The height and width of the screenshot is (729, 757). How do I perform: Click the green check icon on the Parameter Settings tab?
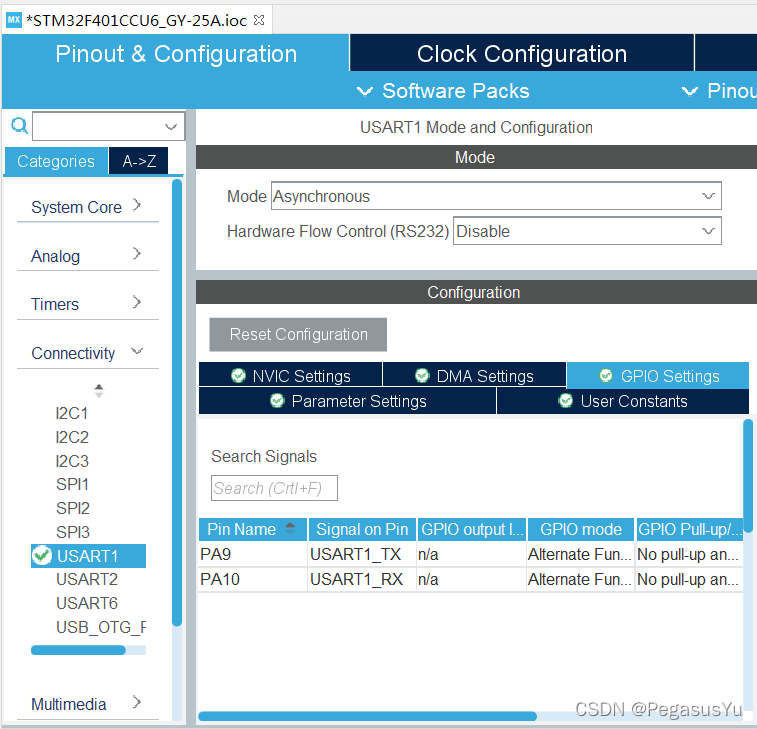(x=277, y=400)
